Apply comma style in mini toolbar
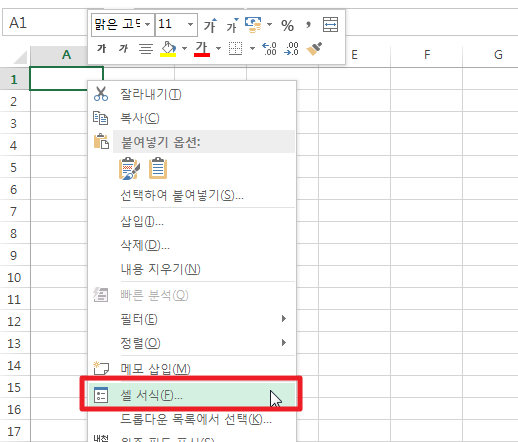 pyautogui.click(x=308, y=25)
